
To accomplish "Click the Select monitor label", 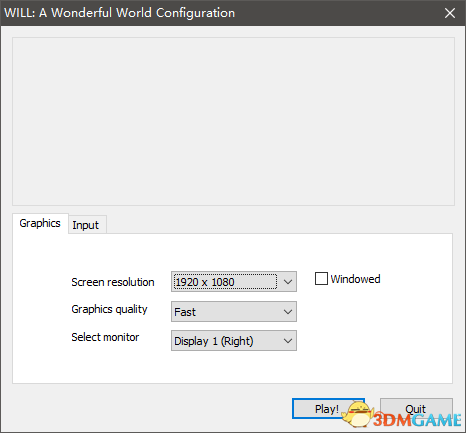I will (105, 337).
